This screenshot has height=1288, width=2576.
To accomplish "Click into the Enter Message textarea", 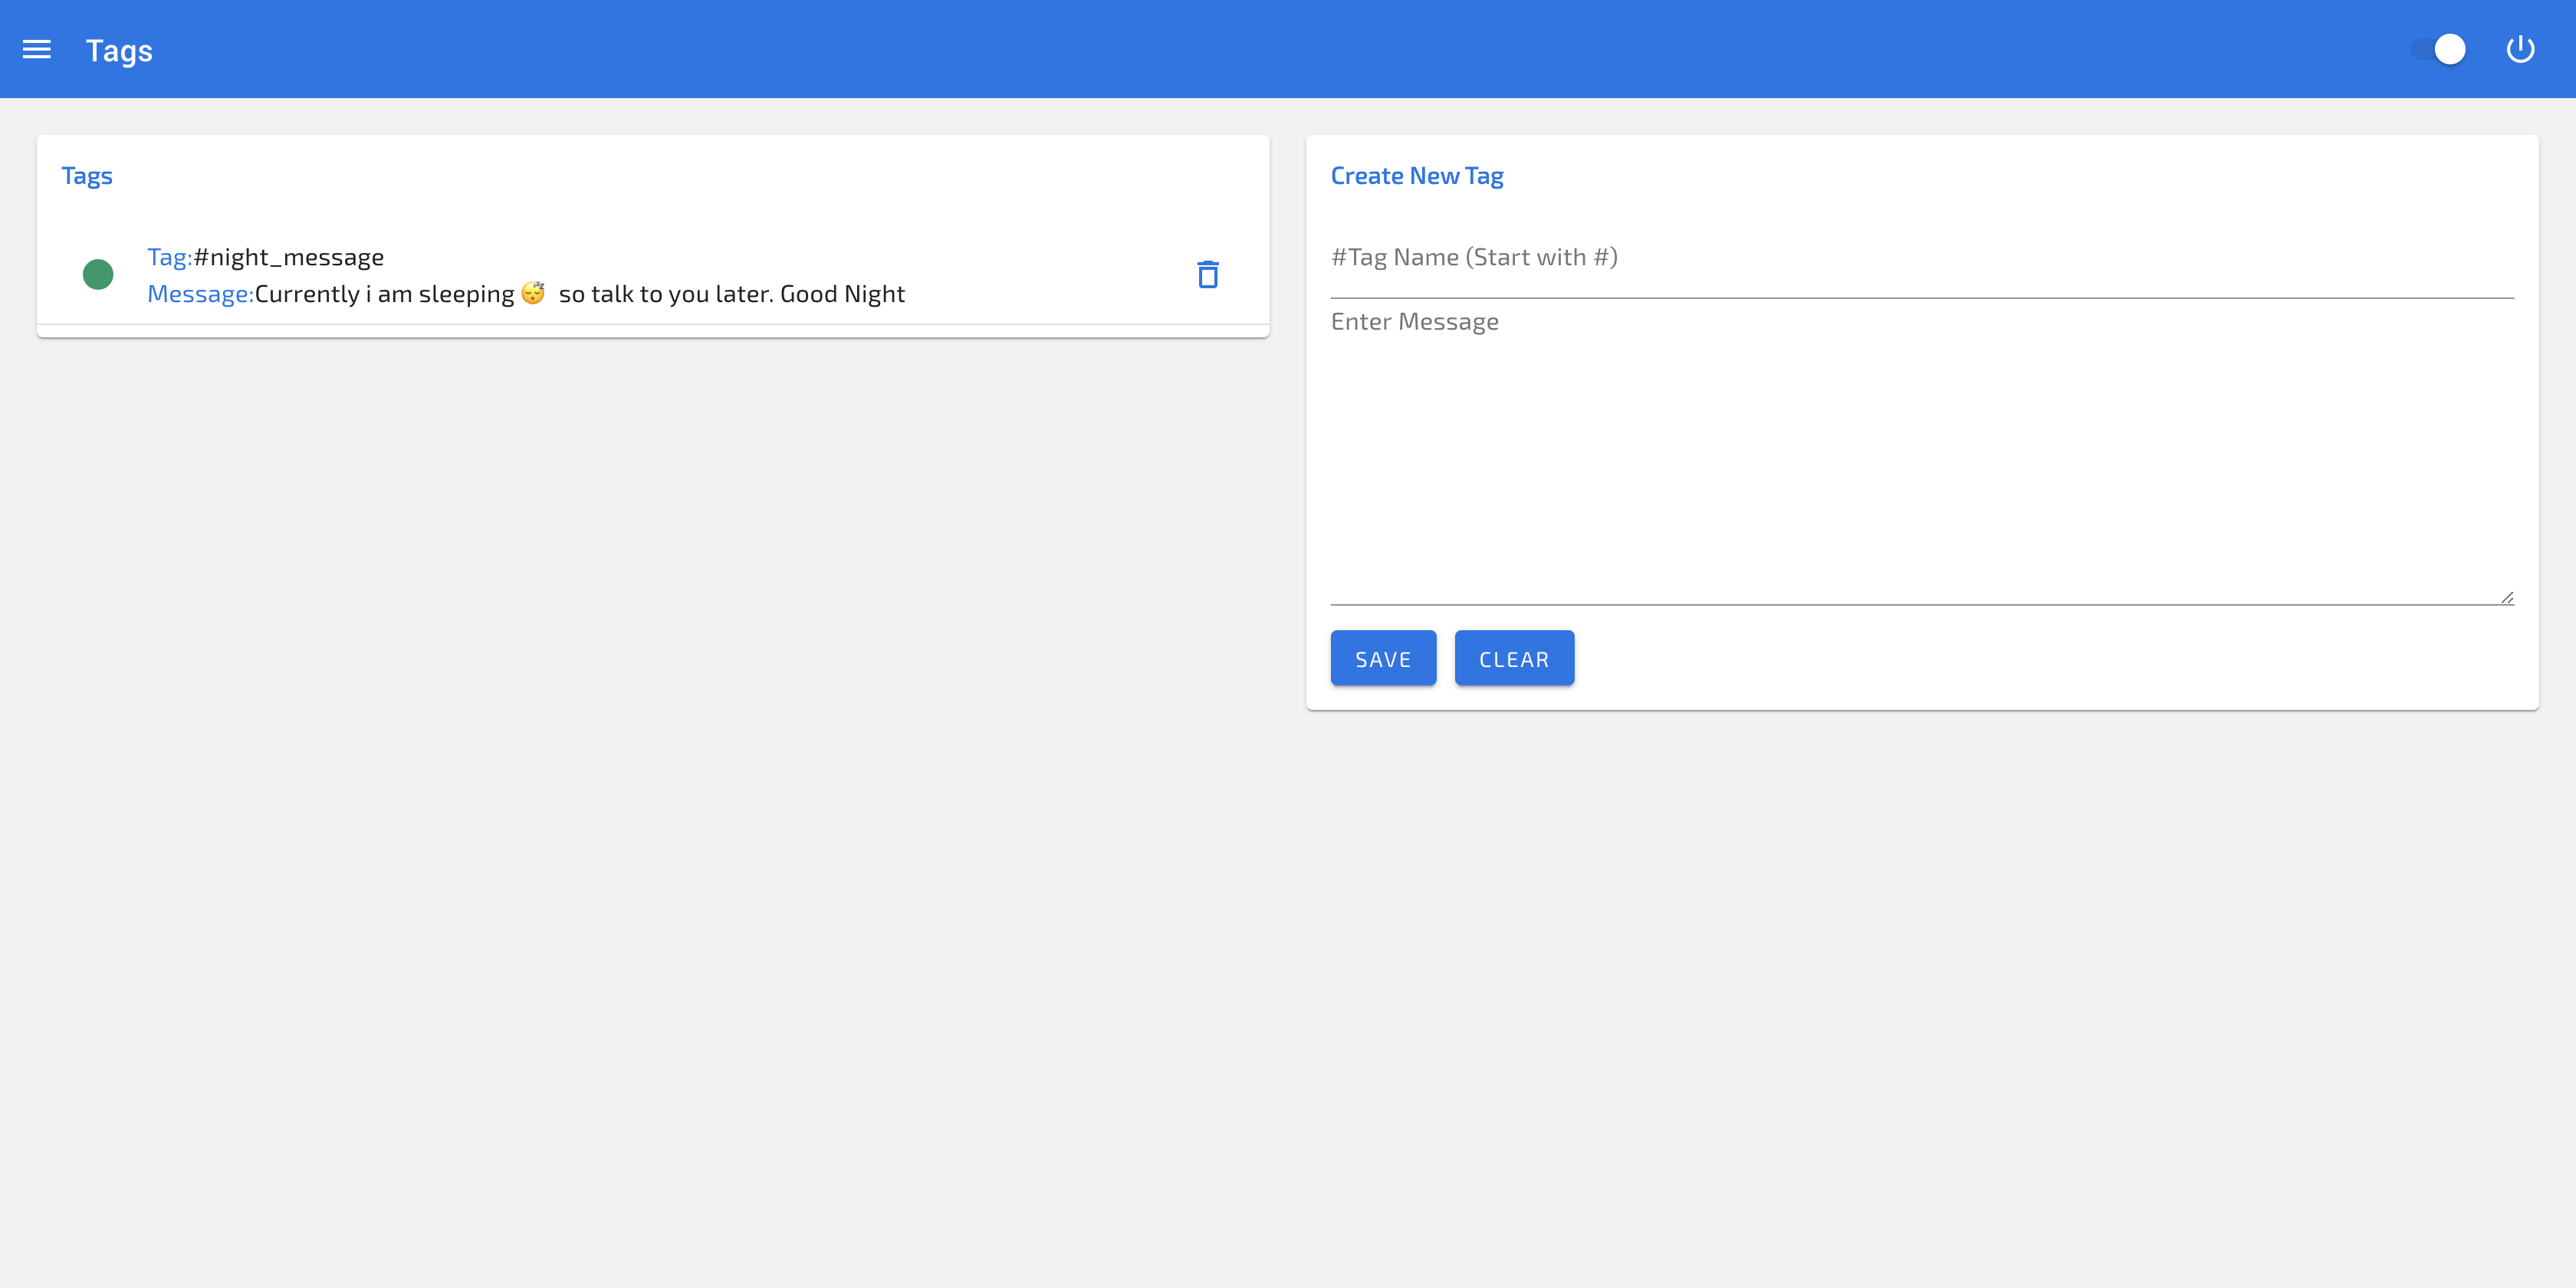I will coord(1922,455).
